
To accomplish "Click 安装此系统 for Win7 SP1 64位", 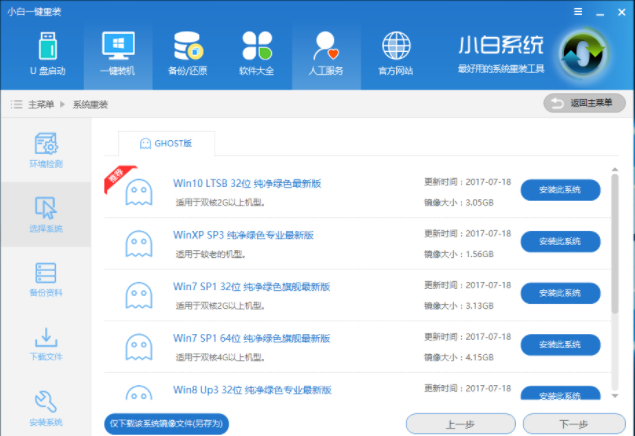I will pos(560,344).
